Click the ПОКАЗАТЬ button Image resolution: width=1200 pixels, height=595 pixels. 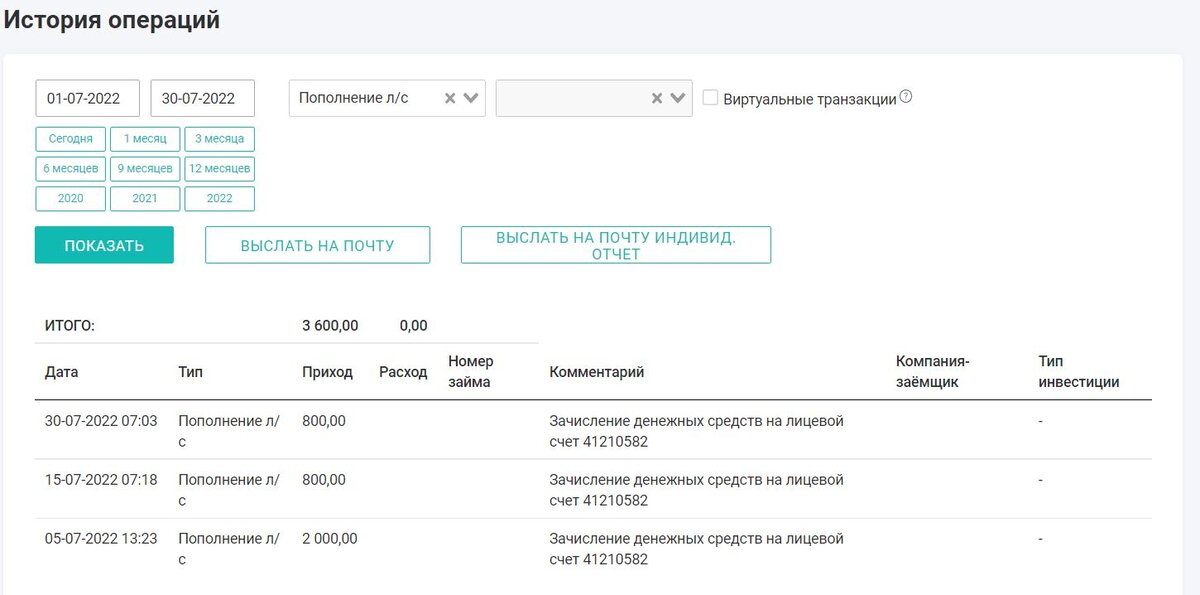tap(104, 245)
